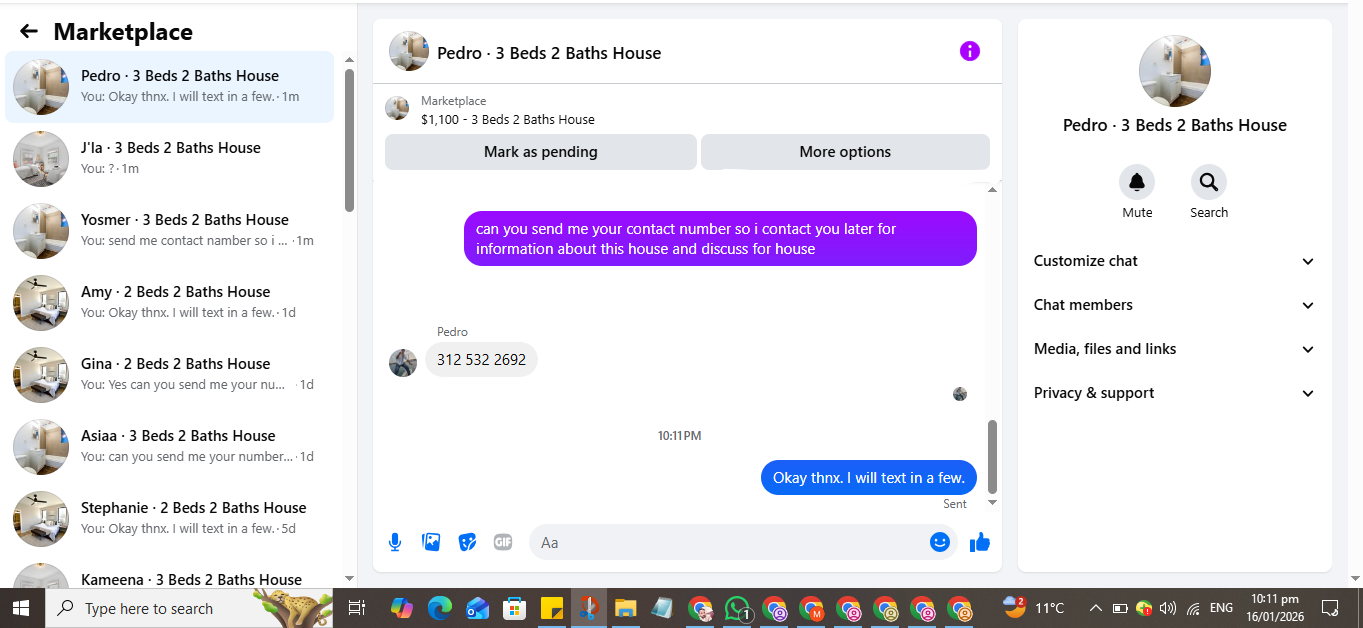The image size is (1363, 628).
Task: Open the purple conversation info icon
Action: coord(970,51)
